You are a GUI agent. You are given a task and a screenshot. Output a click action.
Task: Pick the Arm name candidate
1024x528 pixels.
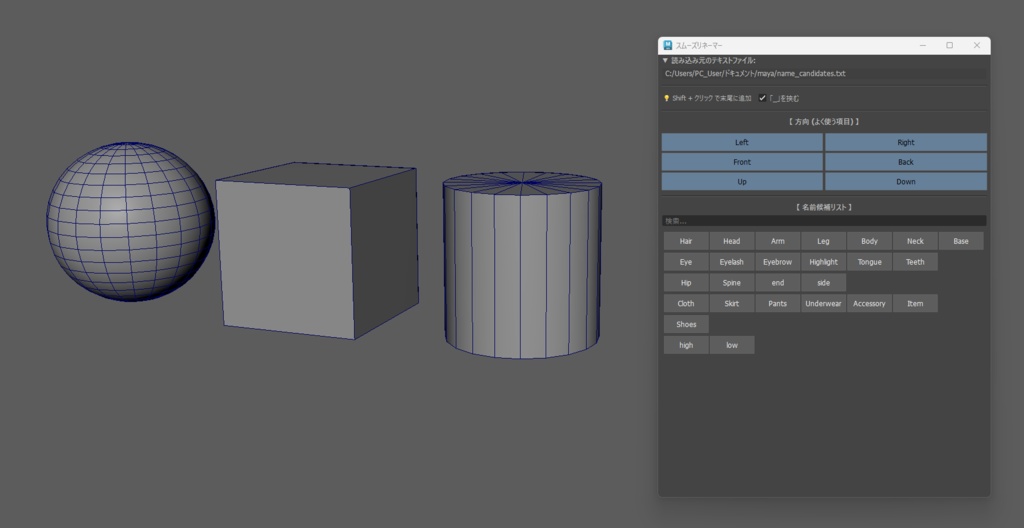click(x=777, y=241)
